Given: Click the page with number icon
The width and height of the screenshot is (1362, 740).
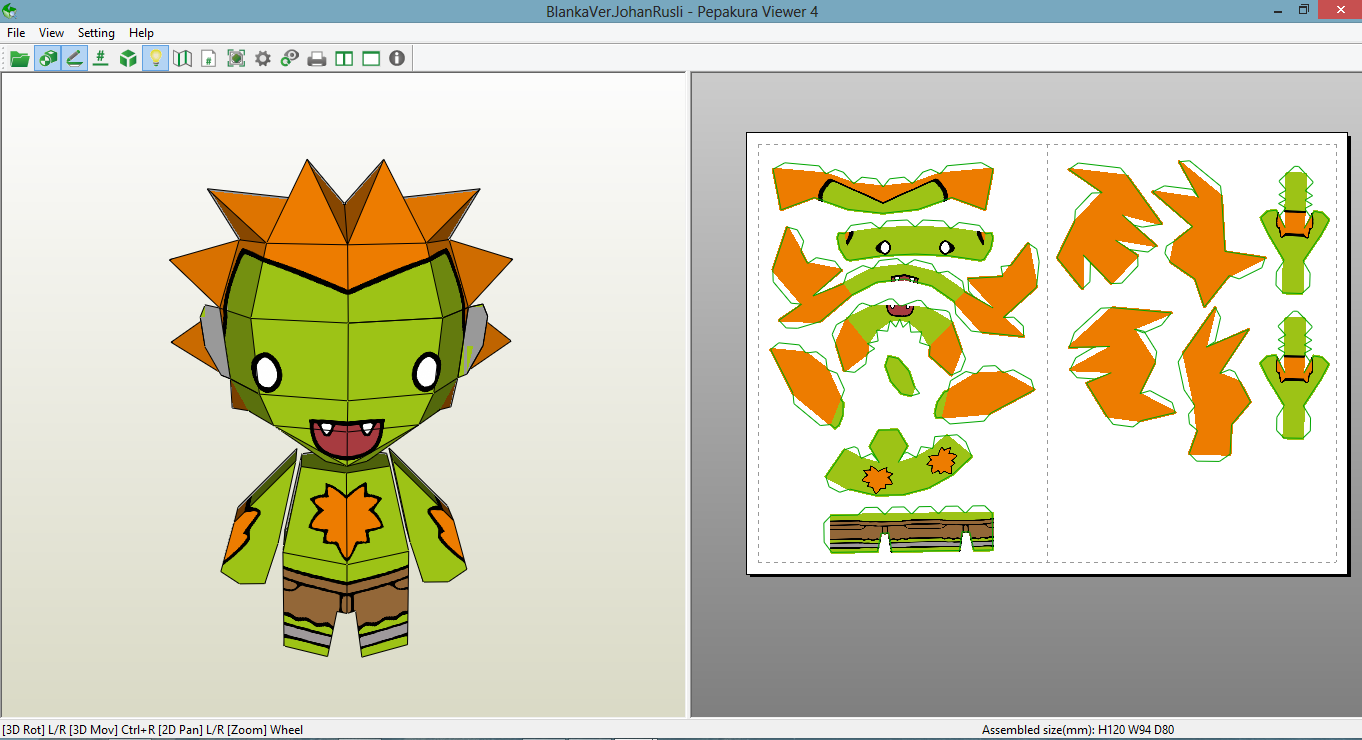Looking at the screenshot, I should pos(208,59).
